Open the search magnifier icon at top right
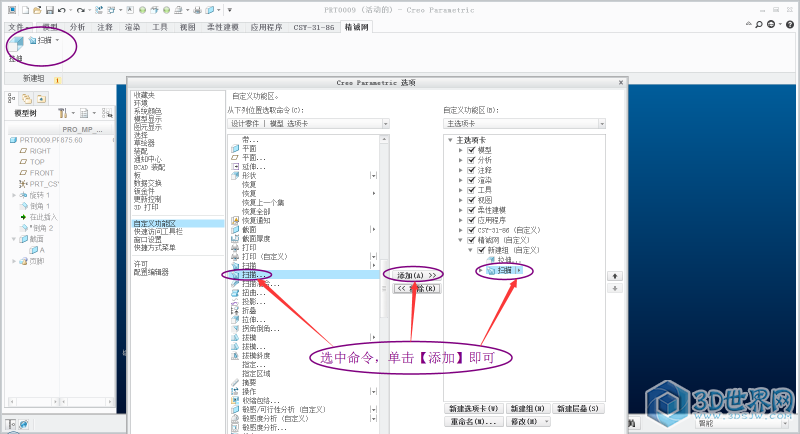This screenshot has height=434, width=800. tap(759, 24)
